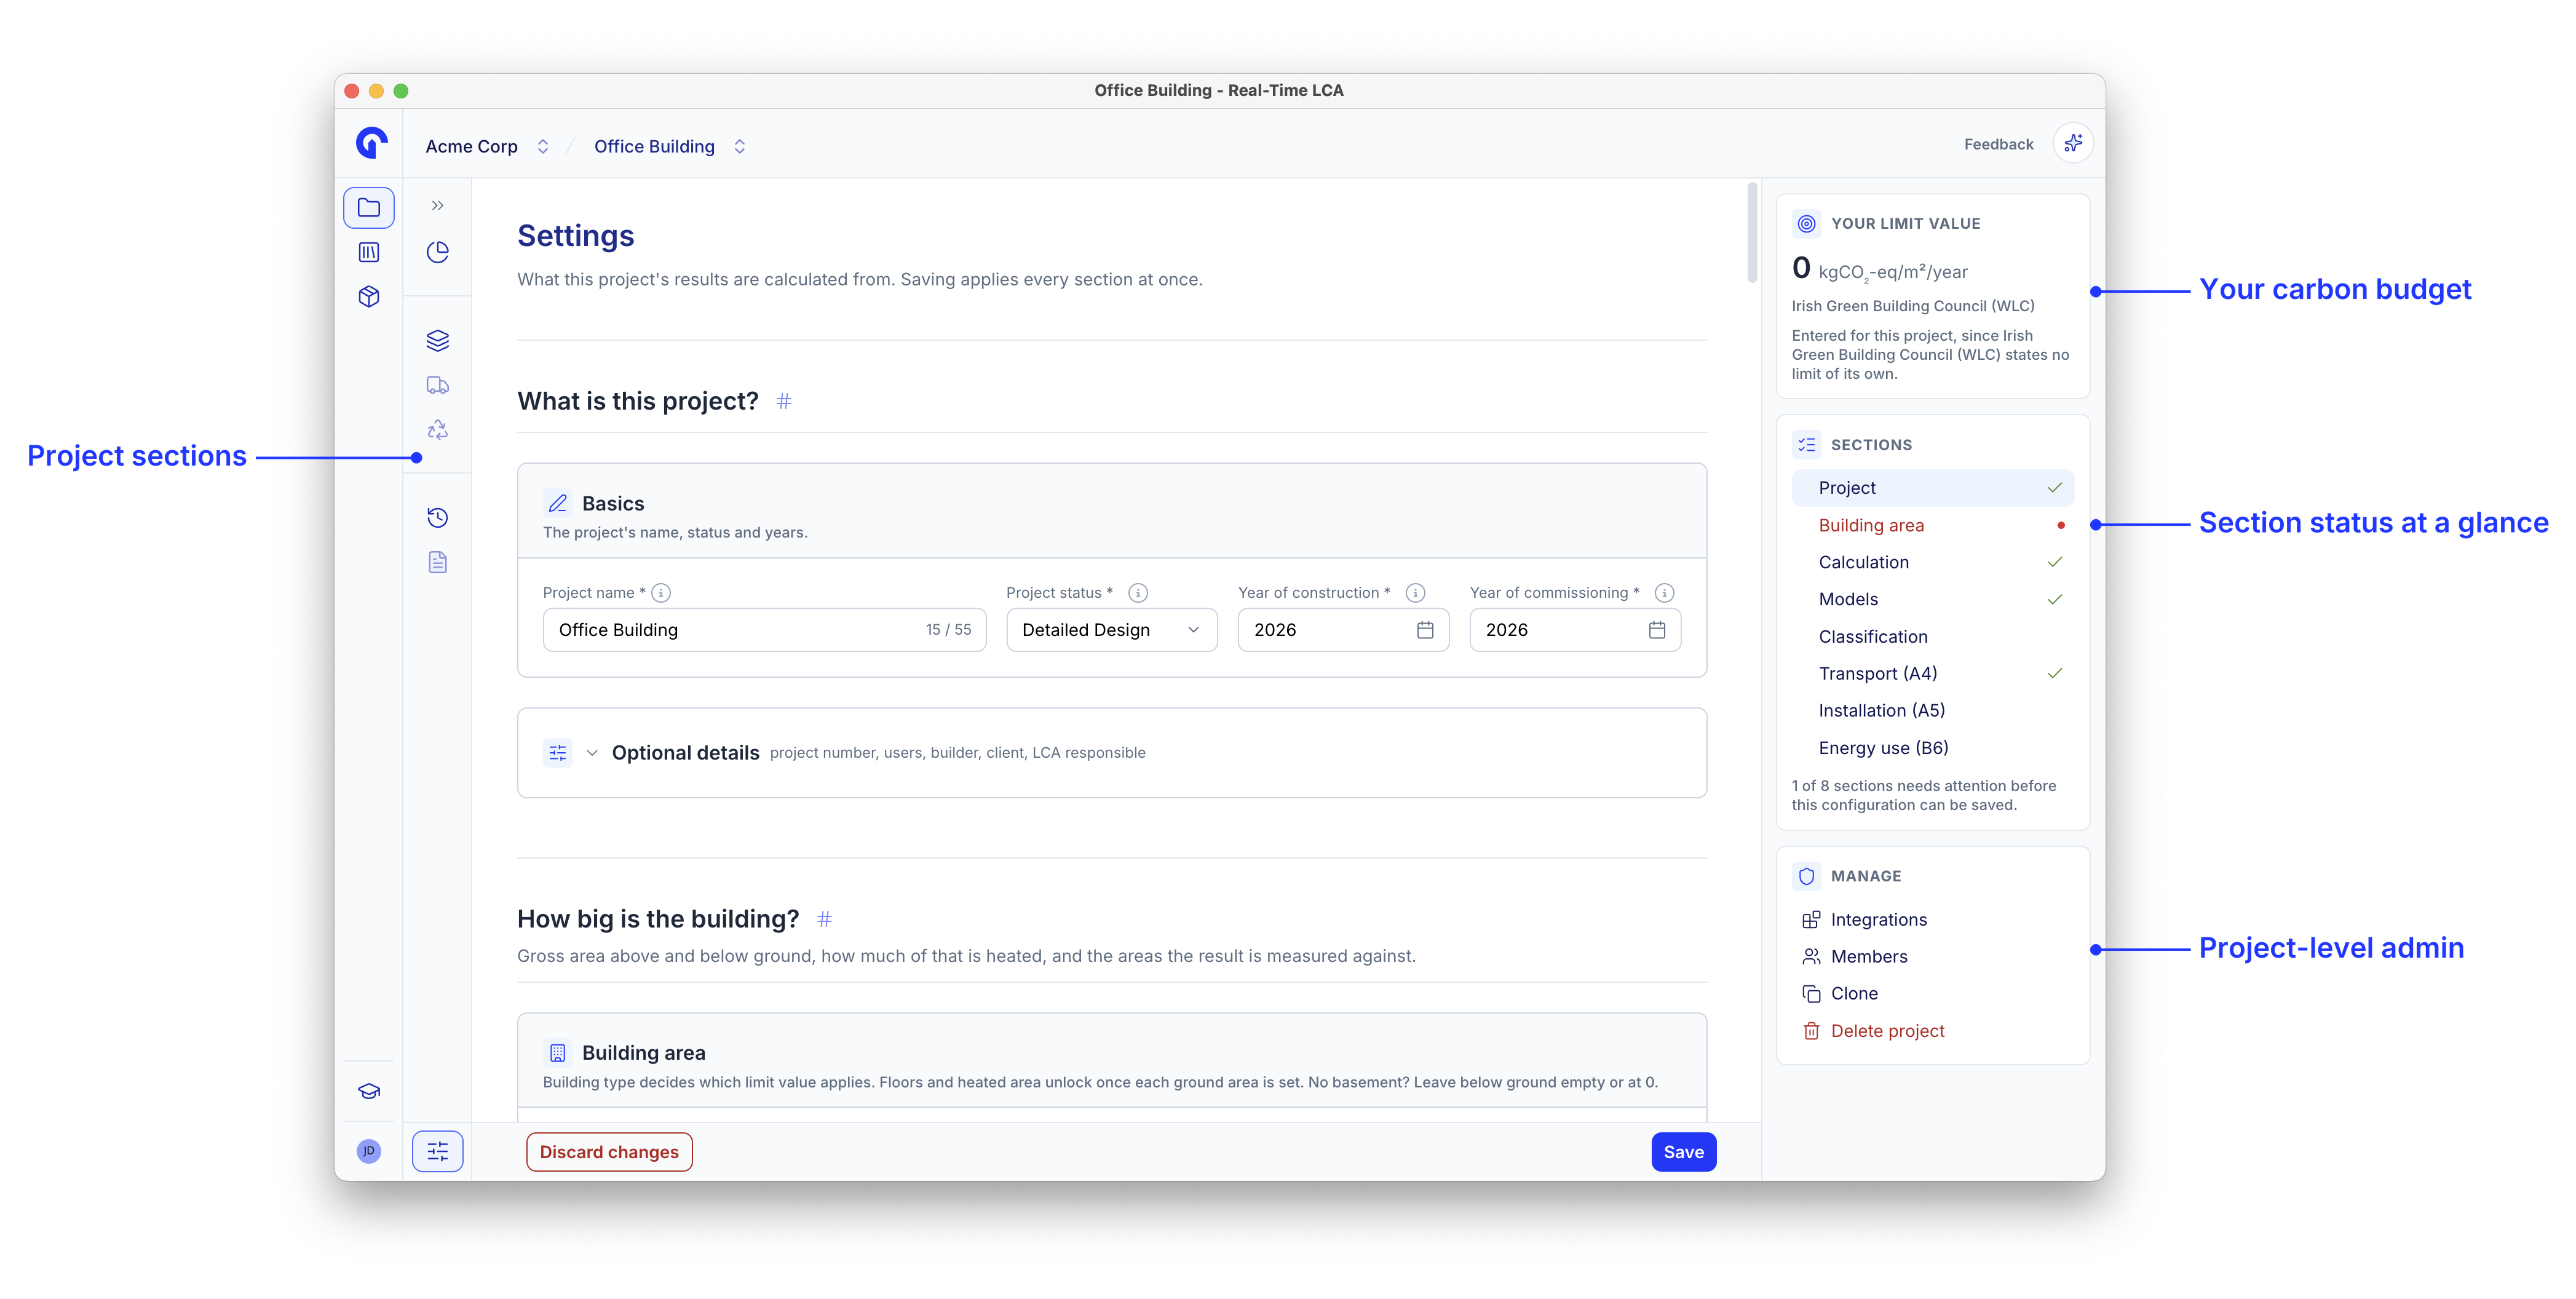Viewport: 2576px width, 1299px height.
Task: Open the graduation cap learning icon
Action: coord(368,1091)
